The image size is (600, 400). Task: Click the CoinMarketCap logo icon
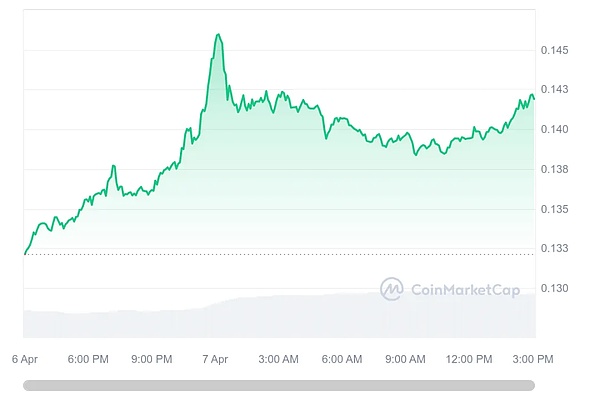click(x=392, y=289)
